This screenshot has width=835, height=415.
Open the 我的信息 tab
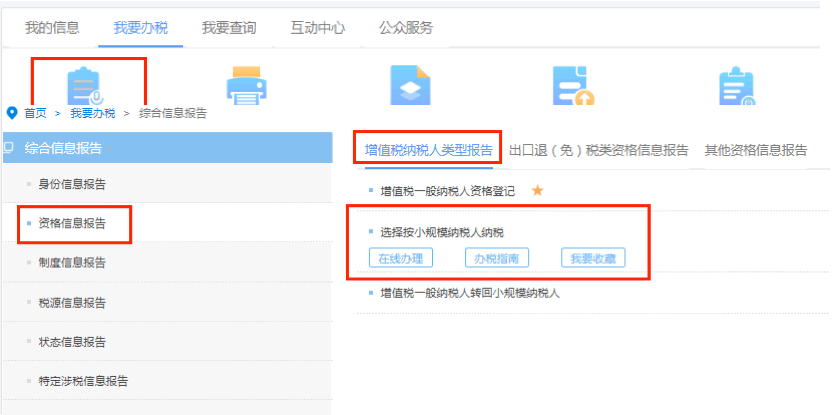[x=52, y=28]
